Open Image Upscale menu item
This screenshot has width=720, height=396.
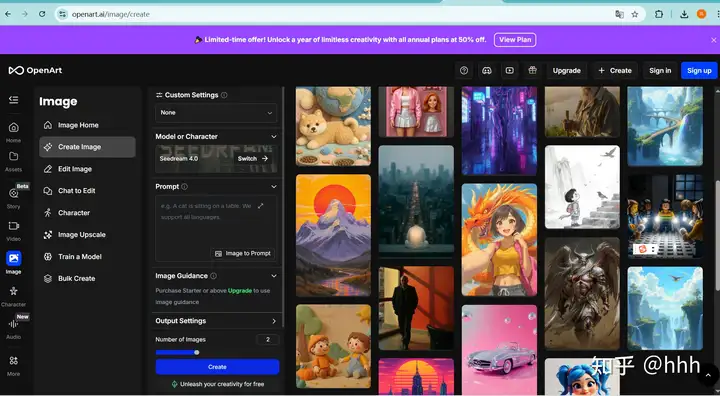(87, 235)
